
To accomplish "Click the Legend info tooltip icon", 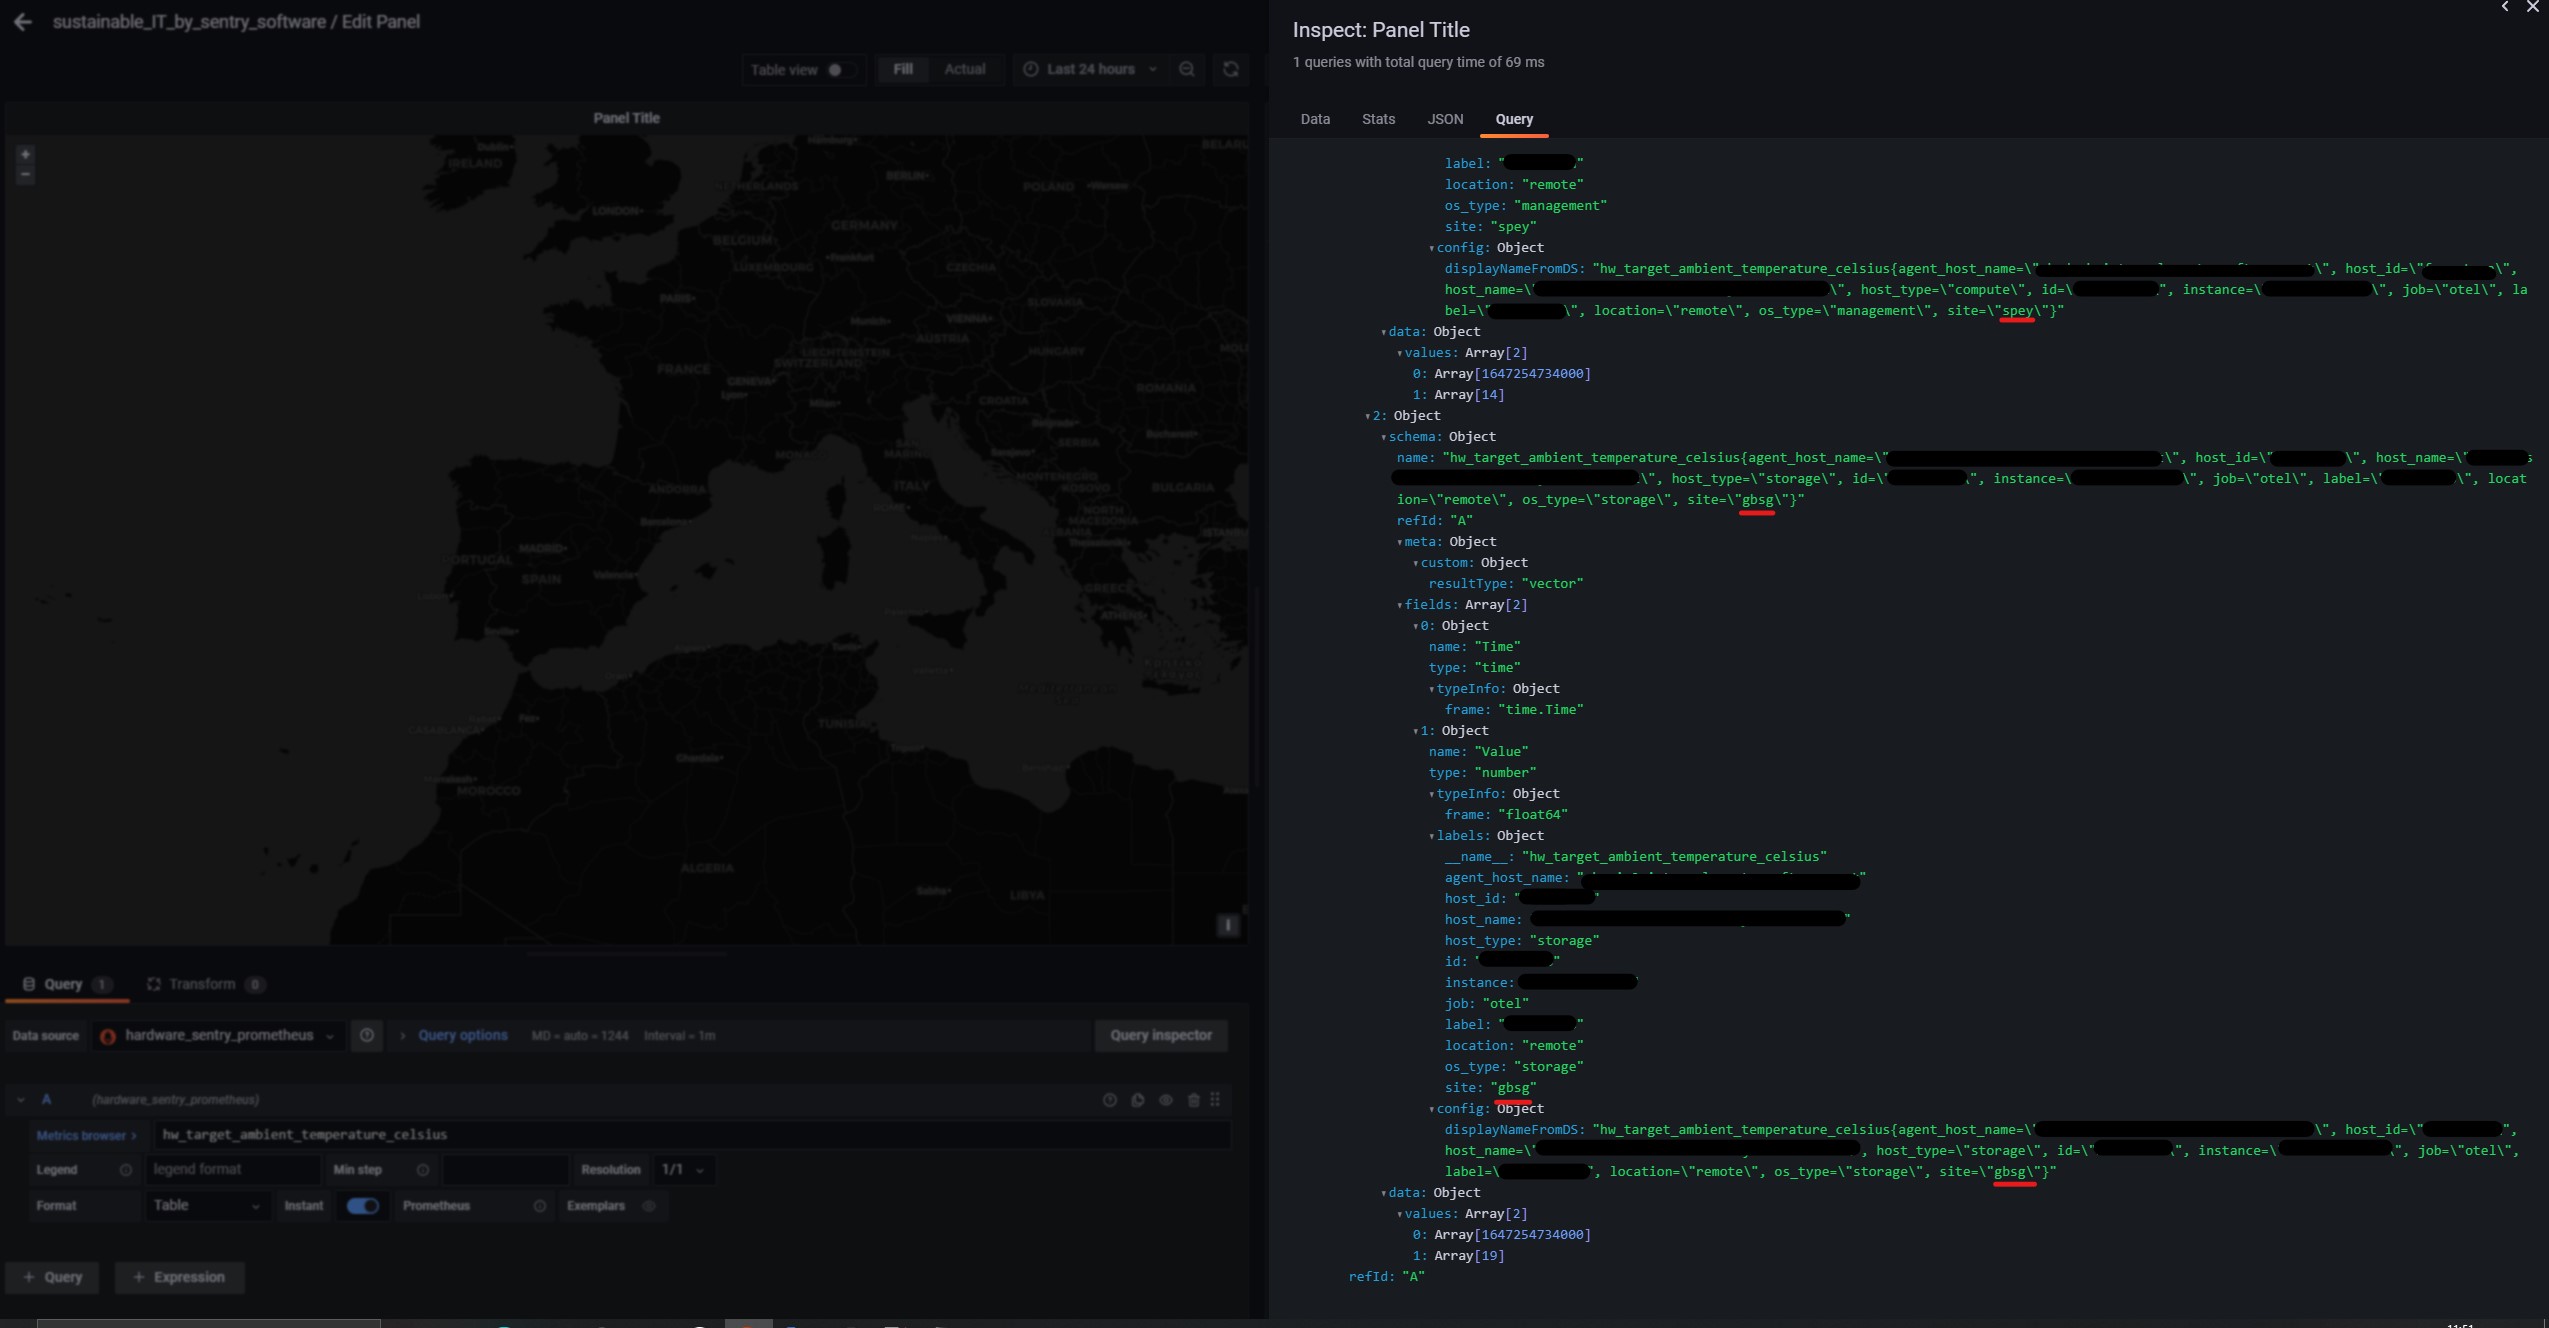I will pos(126,1169).
